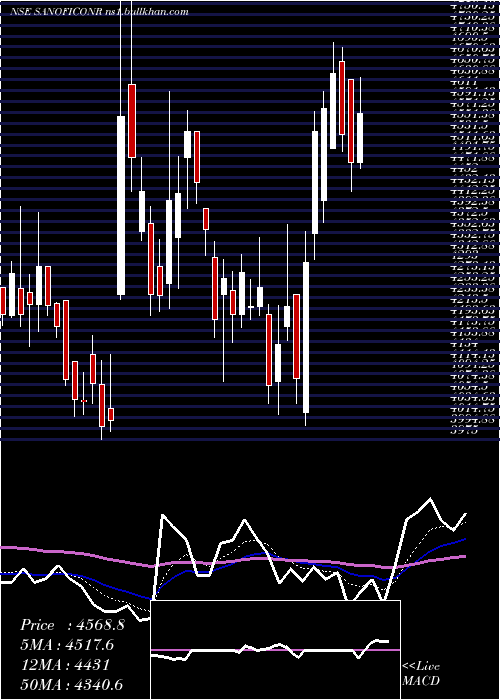This screenshot has height=700, width=500.
Task: Click the <<Live MACD label
Action: tap(421, 674)
